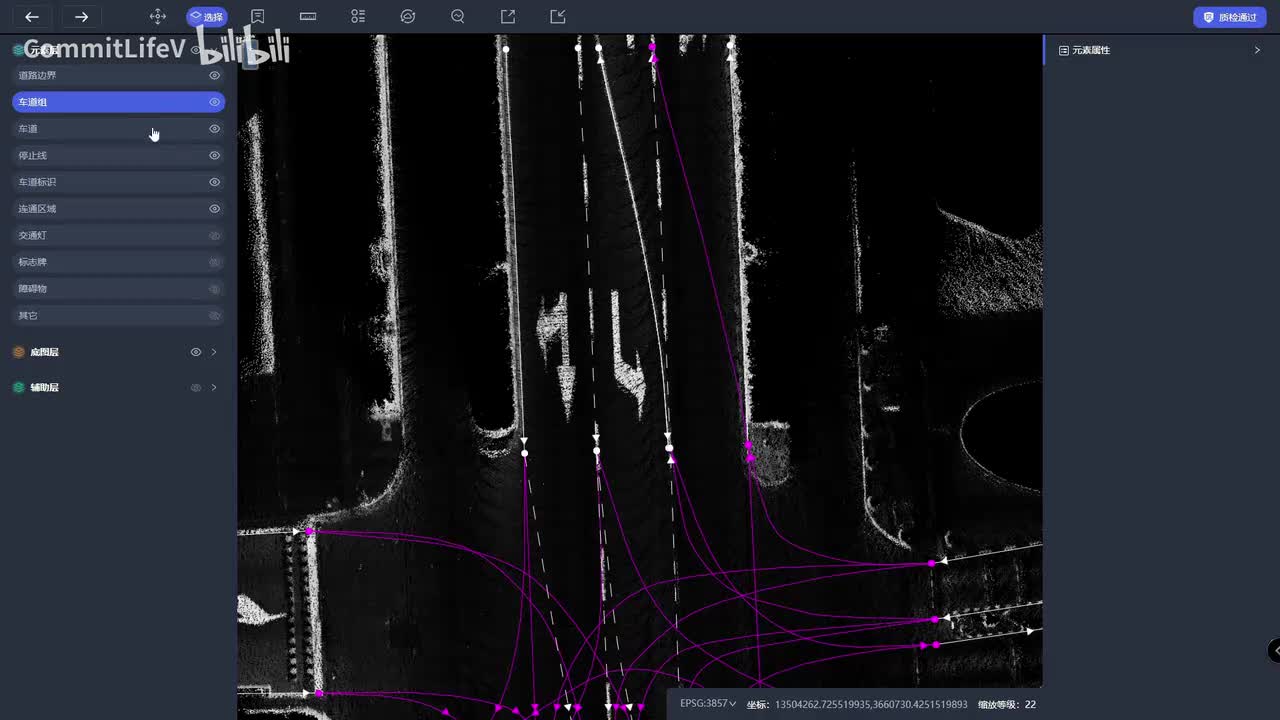
Task: Click the export icon in toolbar
Action: [x=508, y=17]
